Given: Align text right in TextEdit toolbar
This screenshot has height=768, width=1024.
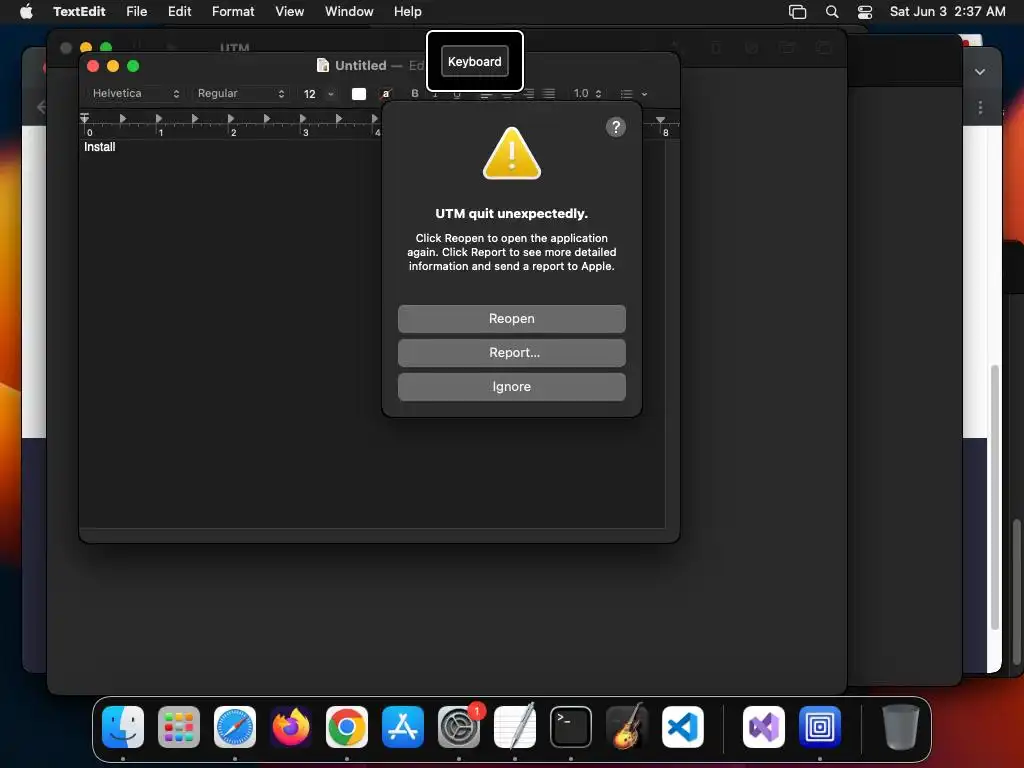Looking at the screenshot, I should click(529, 94).
